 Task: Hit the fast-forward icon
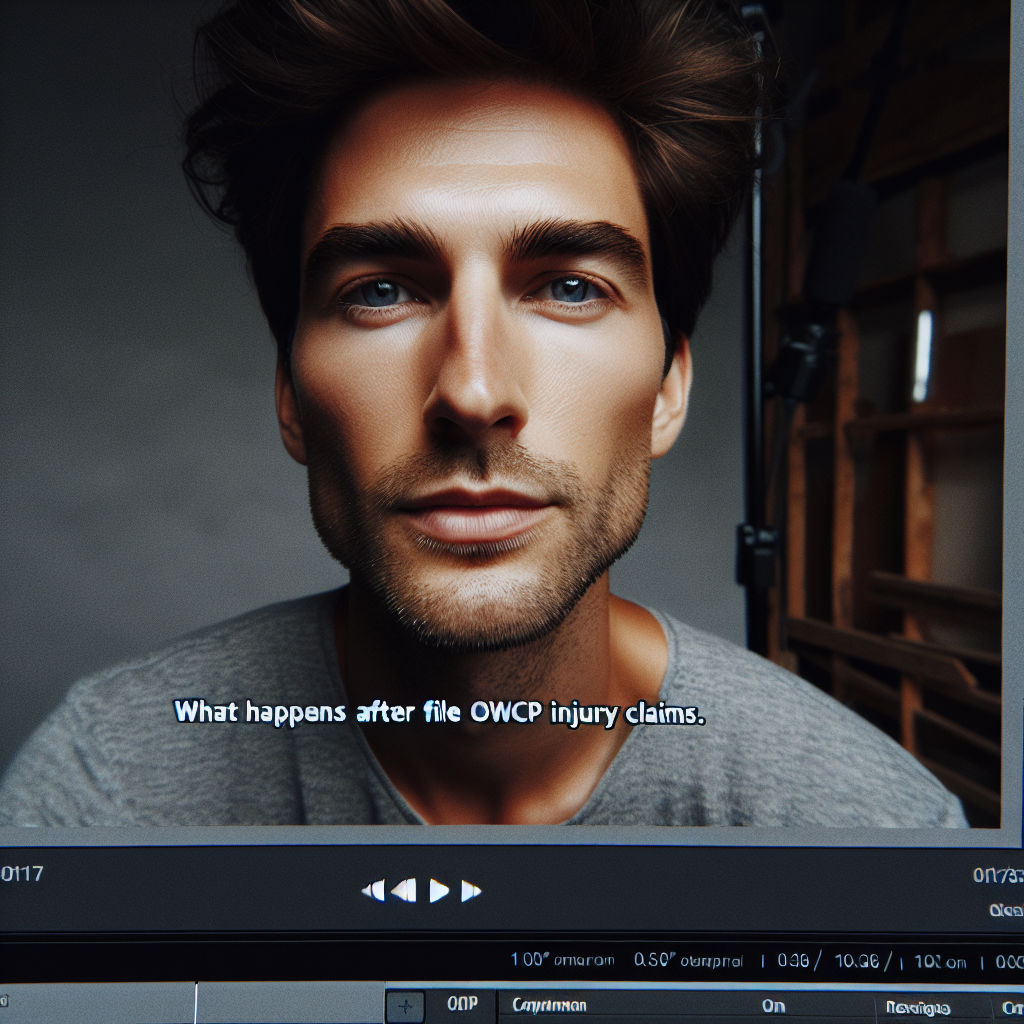pos(471,890)
